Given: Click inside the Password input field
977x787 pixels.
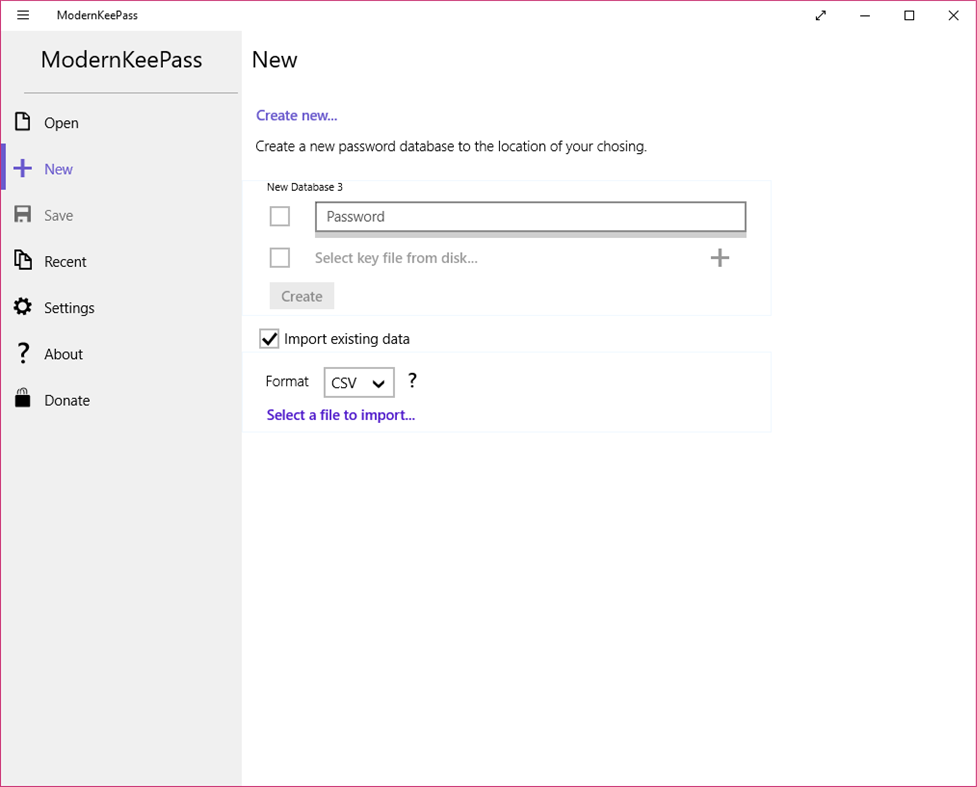Looking at the screenshot, I should pyautogui.click(x=530, y=216).
